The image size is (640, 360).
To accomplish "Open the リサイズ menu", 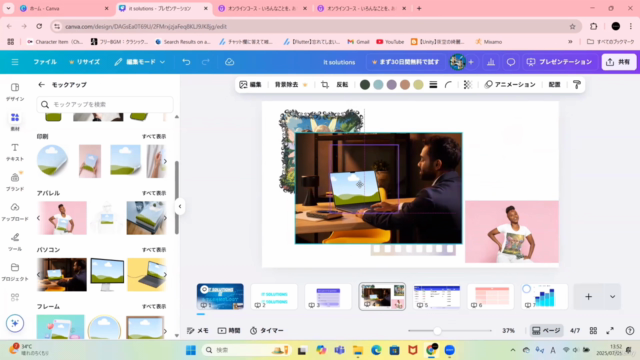I will click(84, 62).
